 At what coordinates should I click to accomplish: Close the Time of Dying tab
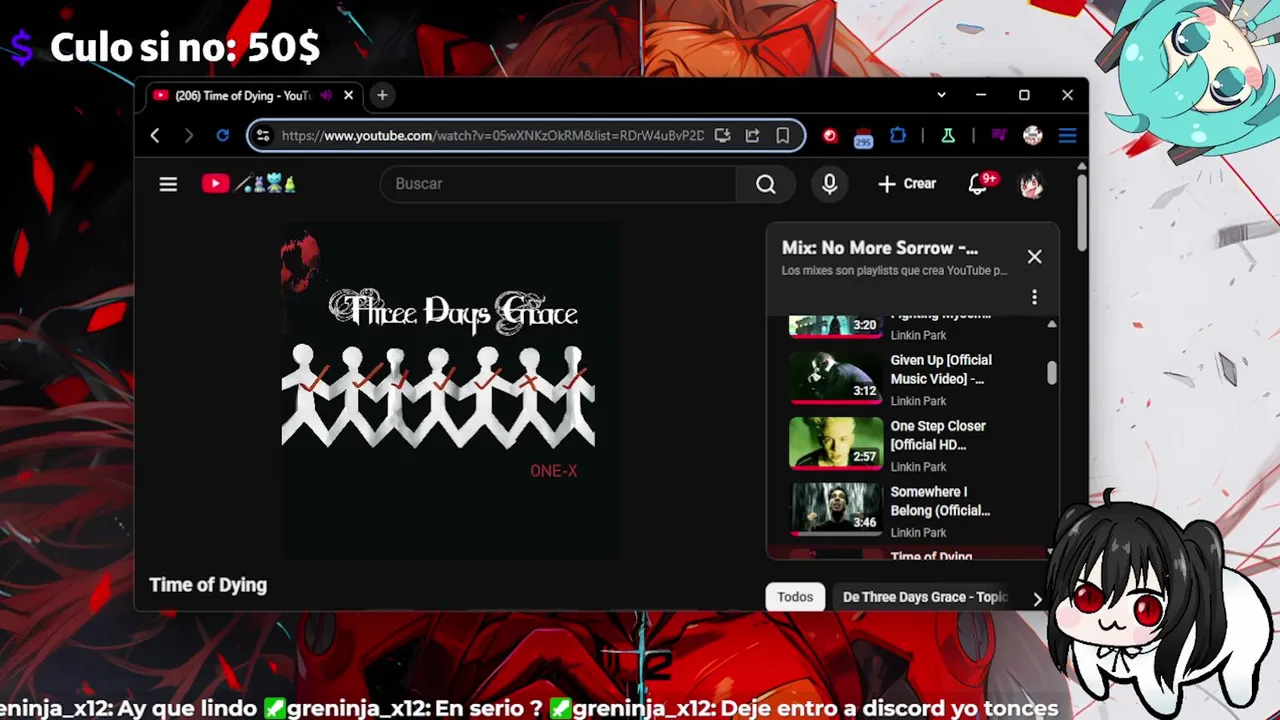point(348,96)
